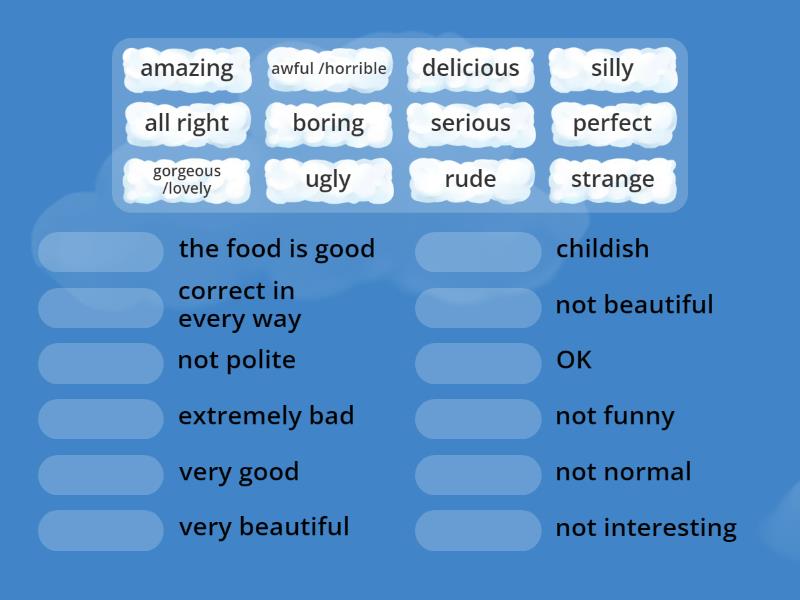Click the 'all right' cloud tile
Viewport: 800px width, 600px height.
(186, 124)
